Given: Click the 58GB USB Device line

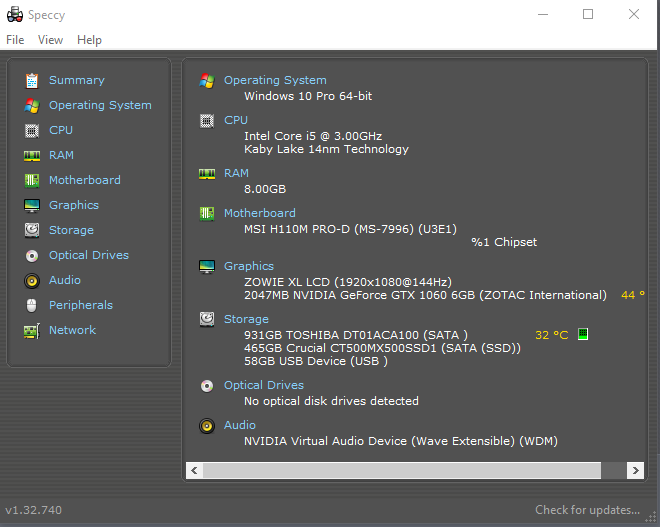Looking at the screenshot, I should coord(316,361).
